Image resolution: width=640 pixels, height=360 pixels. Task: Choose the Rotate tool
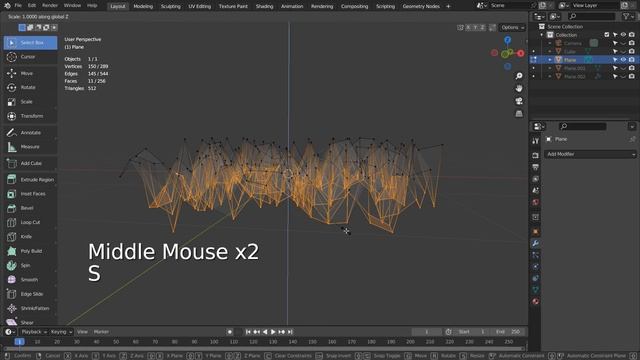pyautogui.click(x=30, y=87)
